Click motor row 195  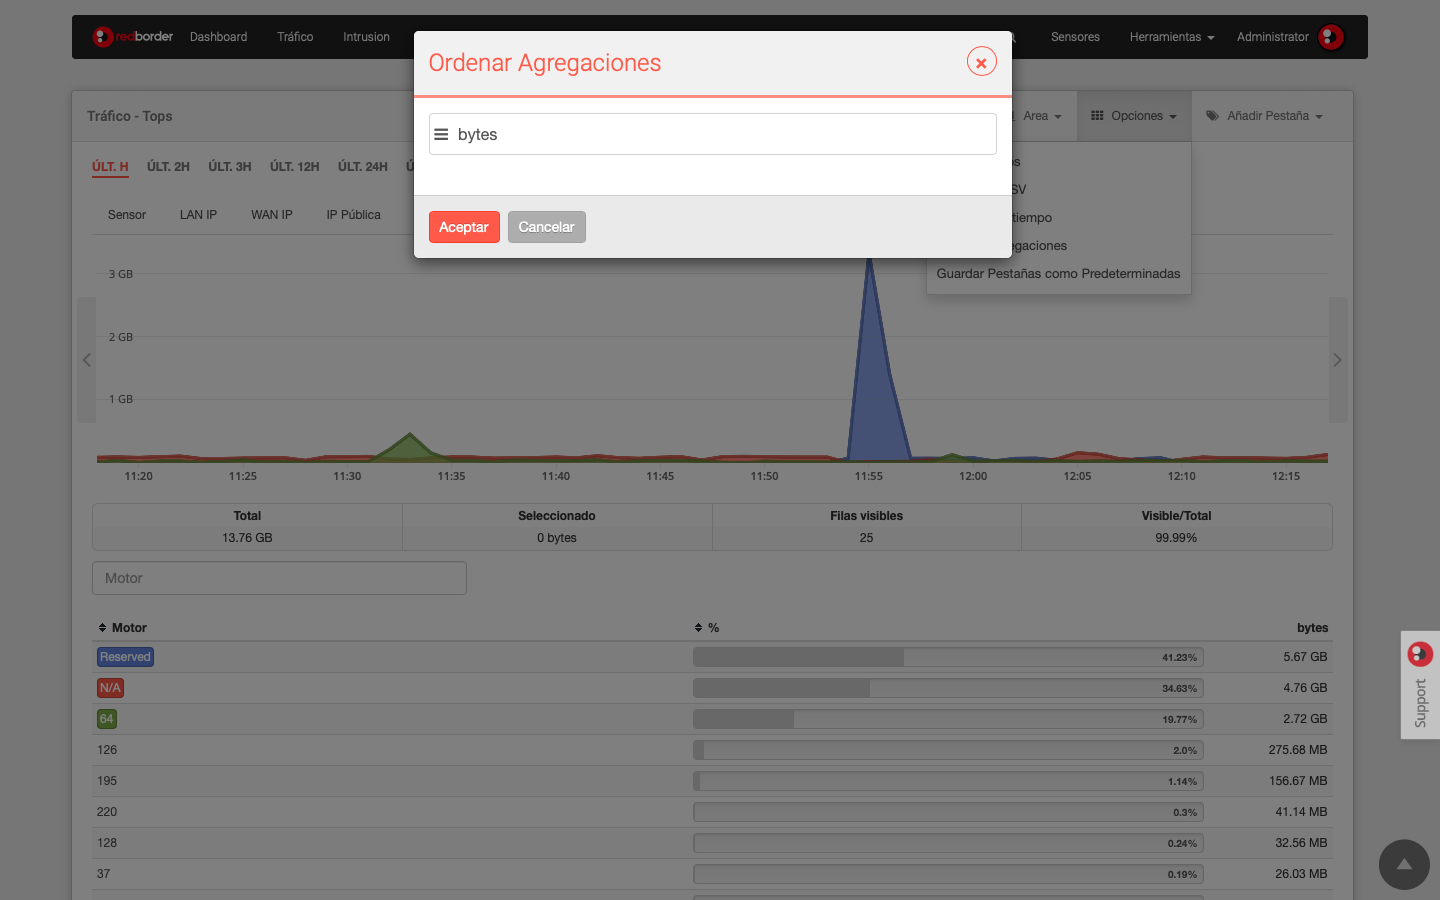pos(712,781)
